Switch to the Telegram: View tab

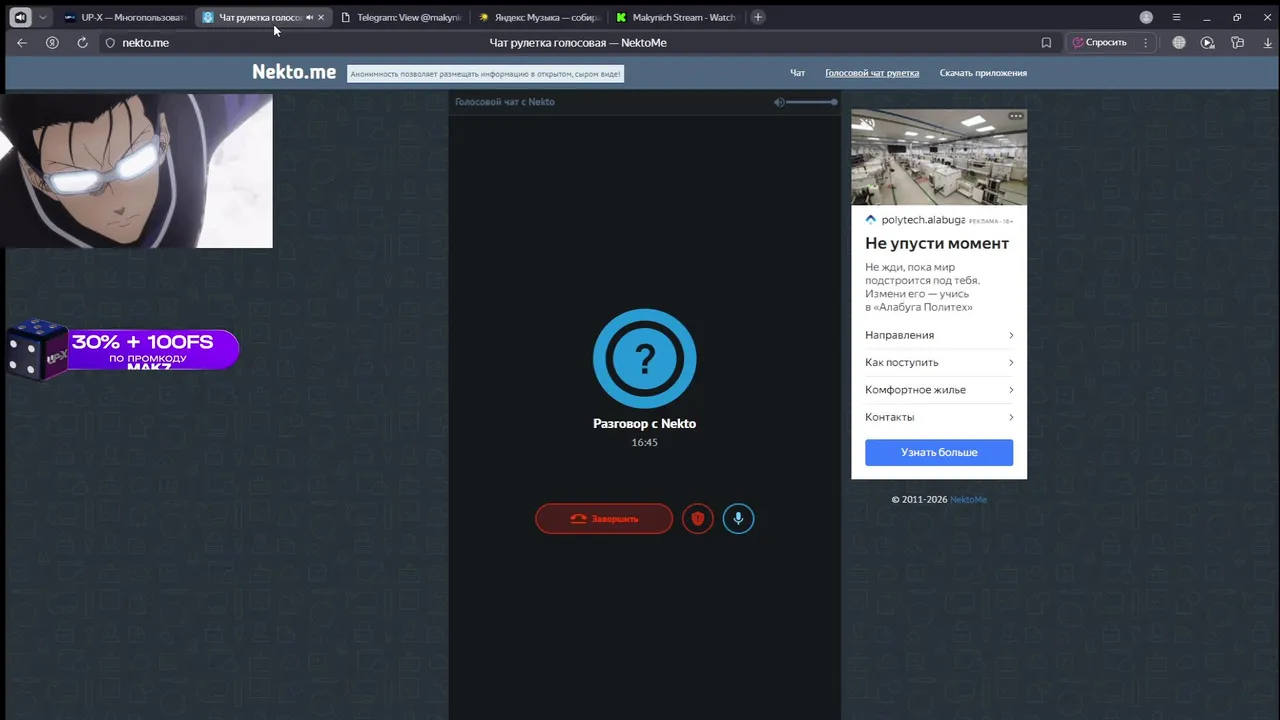click(400, 17)
